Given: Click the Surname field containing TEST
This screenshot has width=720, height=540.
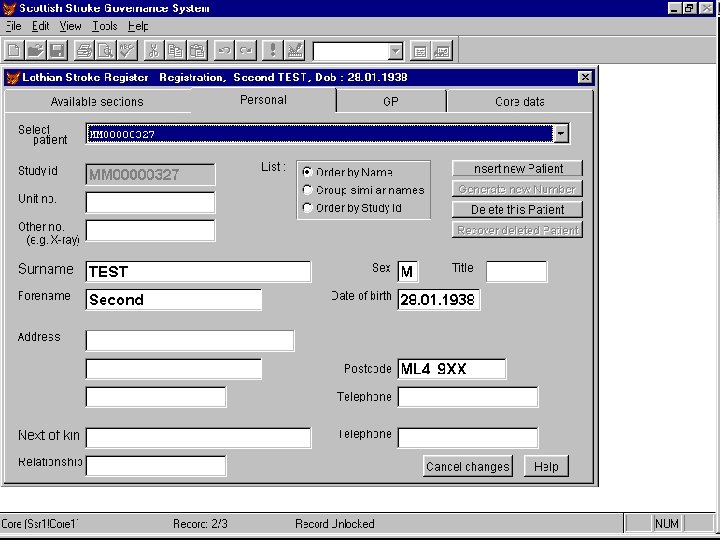Looking at the screenshot, I should pyautogui.click(x=198, y=271).
